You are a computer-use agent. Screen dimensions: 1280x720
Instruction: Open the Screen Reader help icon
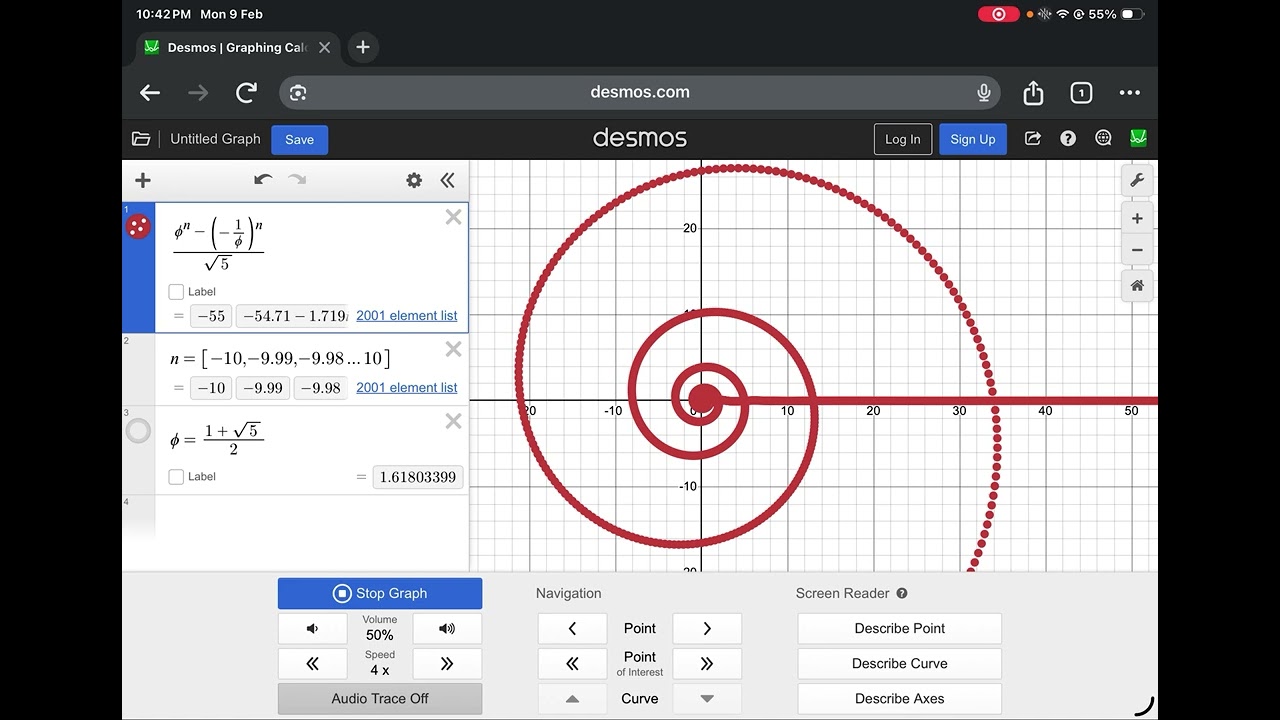click(902, 593)
